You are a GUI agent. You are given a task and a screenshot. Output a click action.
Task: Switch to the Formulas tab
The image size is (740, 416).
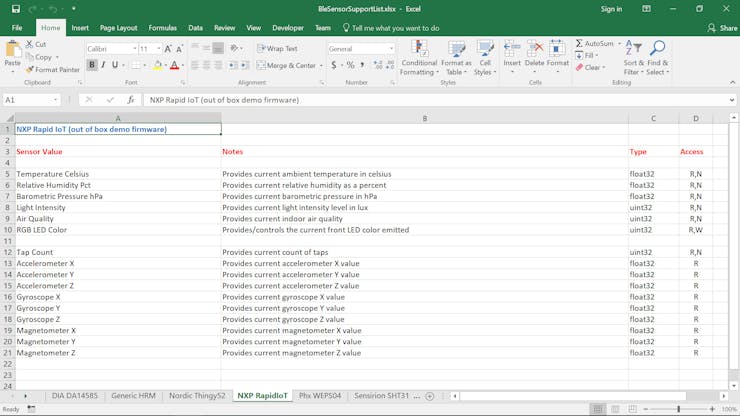pyautogui.click(x=162, y=28)
